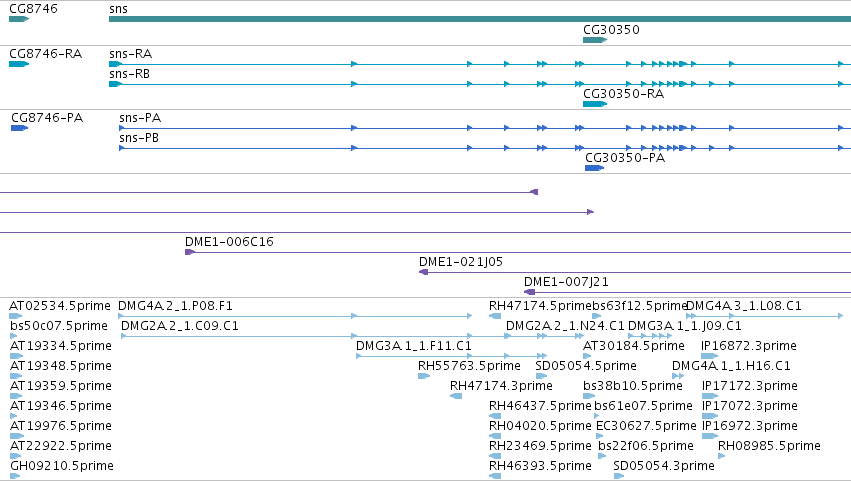Click the arrow glyph under CG8746-PA
Screen dimensions: 851x481
click(x=20, y=128)
